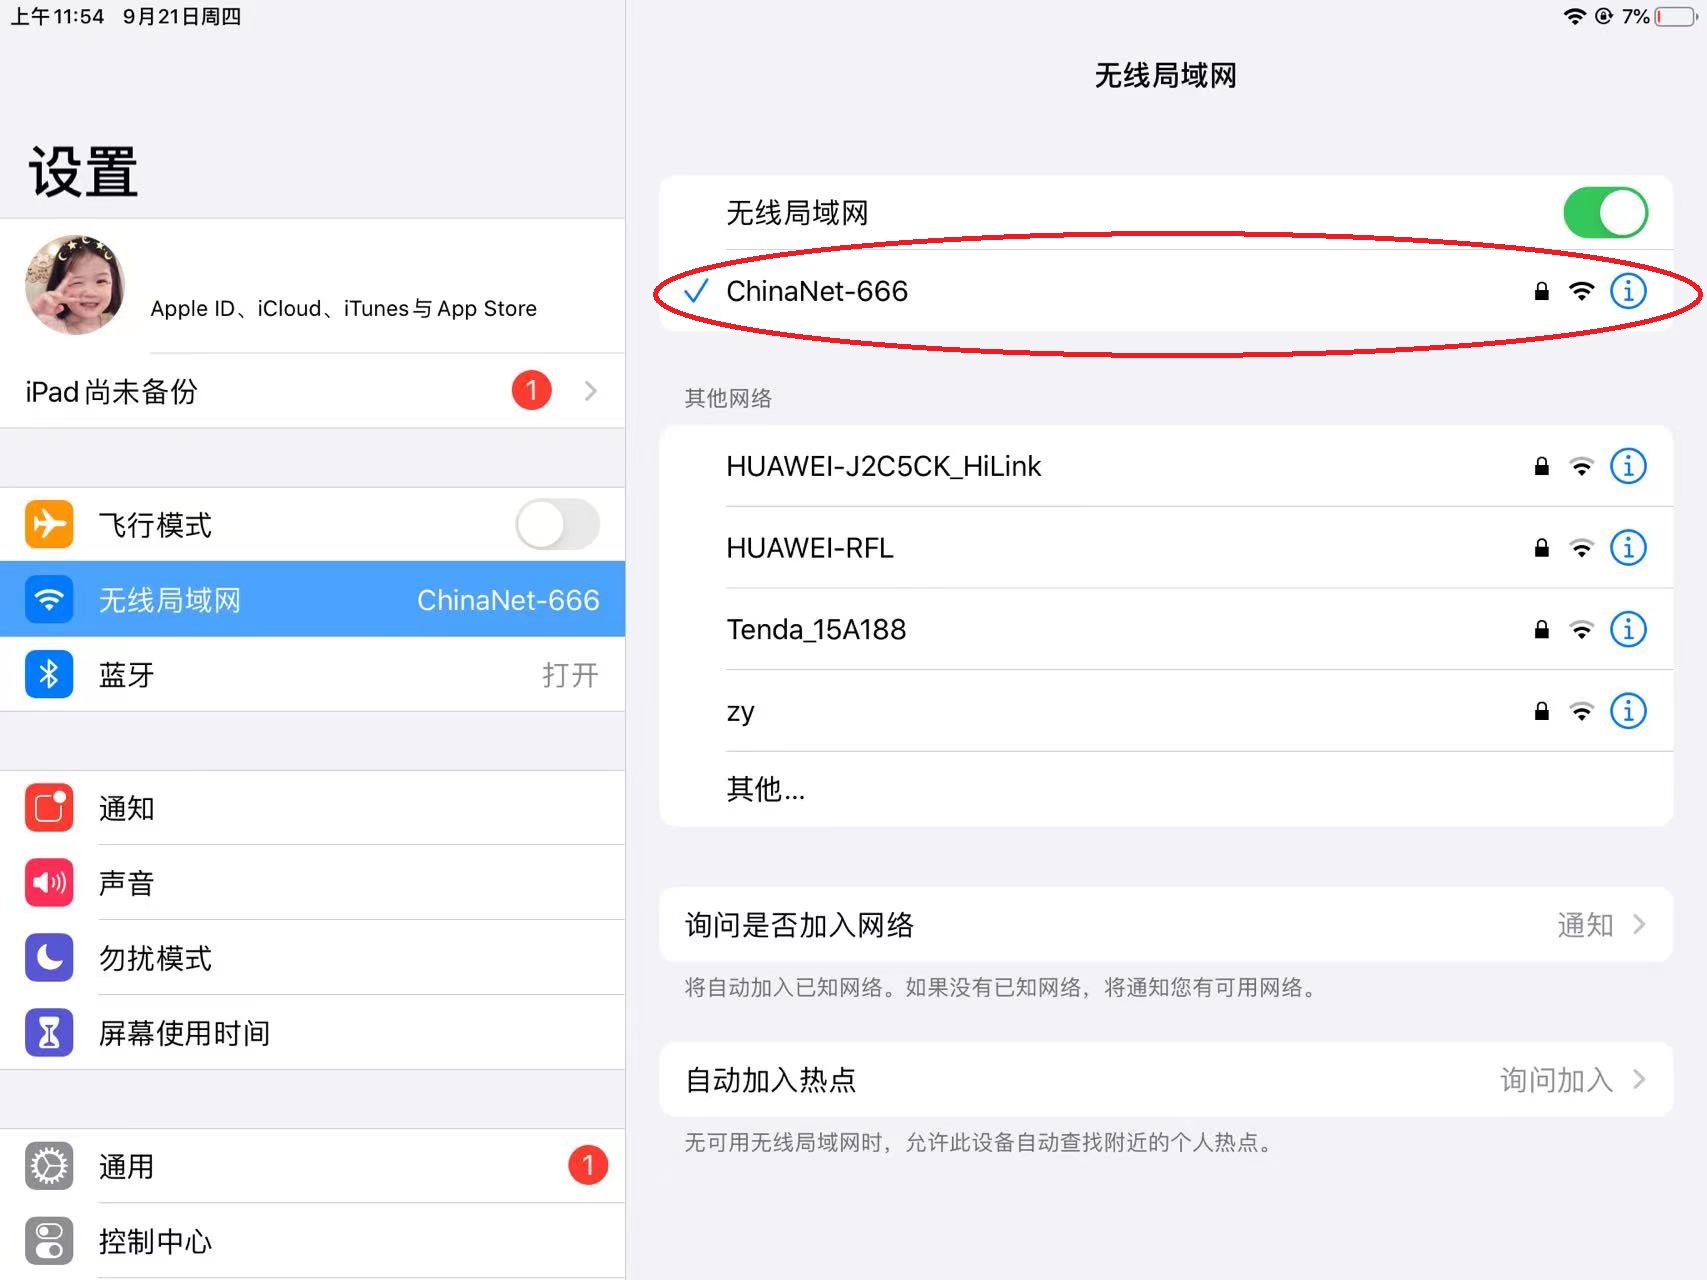Open 询问是否加入网络 chevron

tap(1639, 924)
